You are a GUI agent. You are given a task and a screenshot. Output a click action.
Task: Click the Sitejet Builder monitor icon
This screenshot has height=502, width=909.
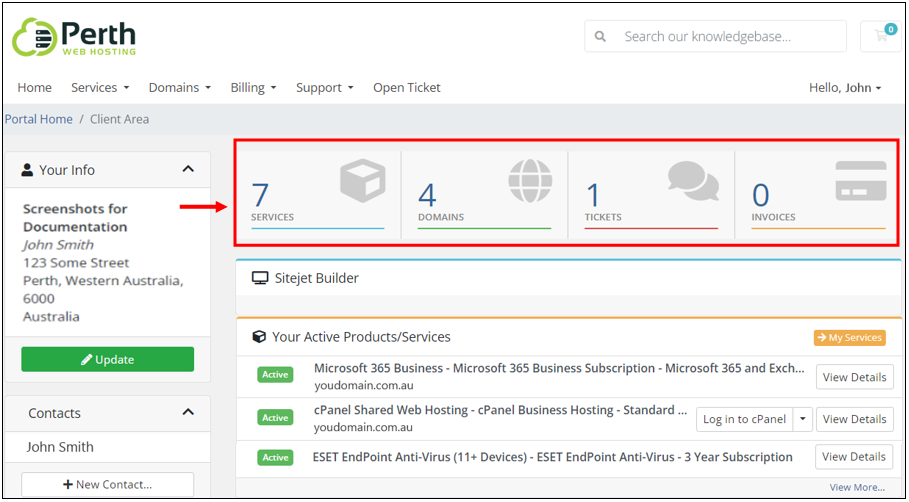click(x=260, y=278)
